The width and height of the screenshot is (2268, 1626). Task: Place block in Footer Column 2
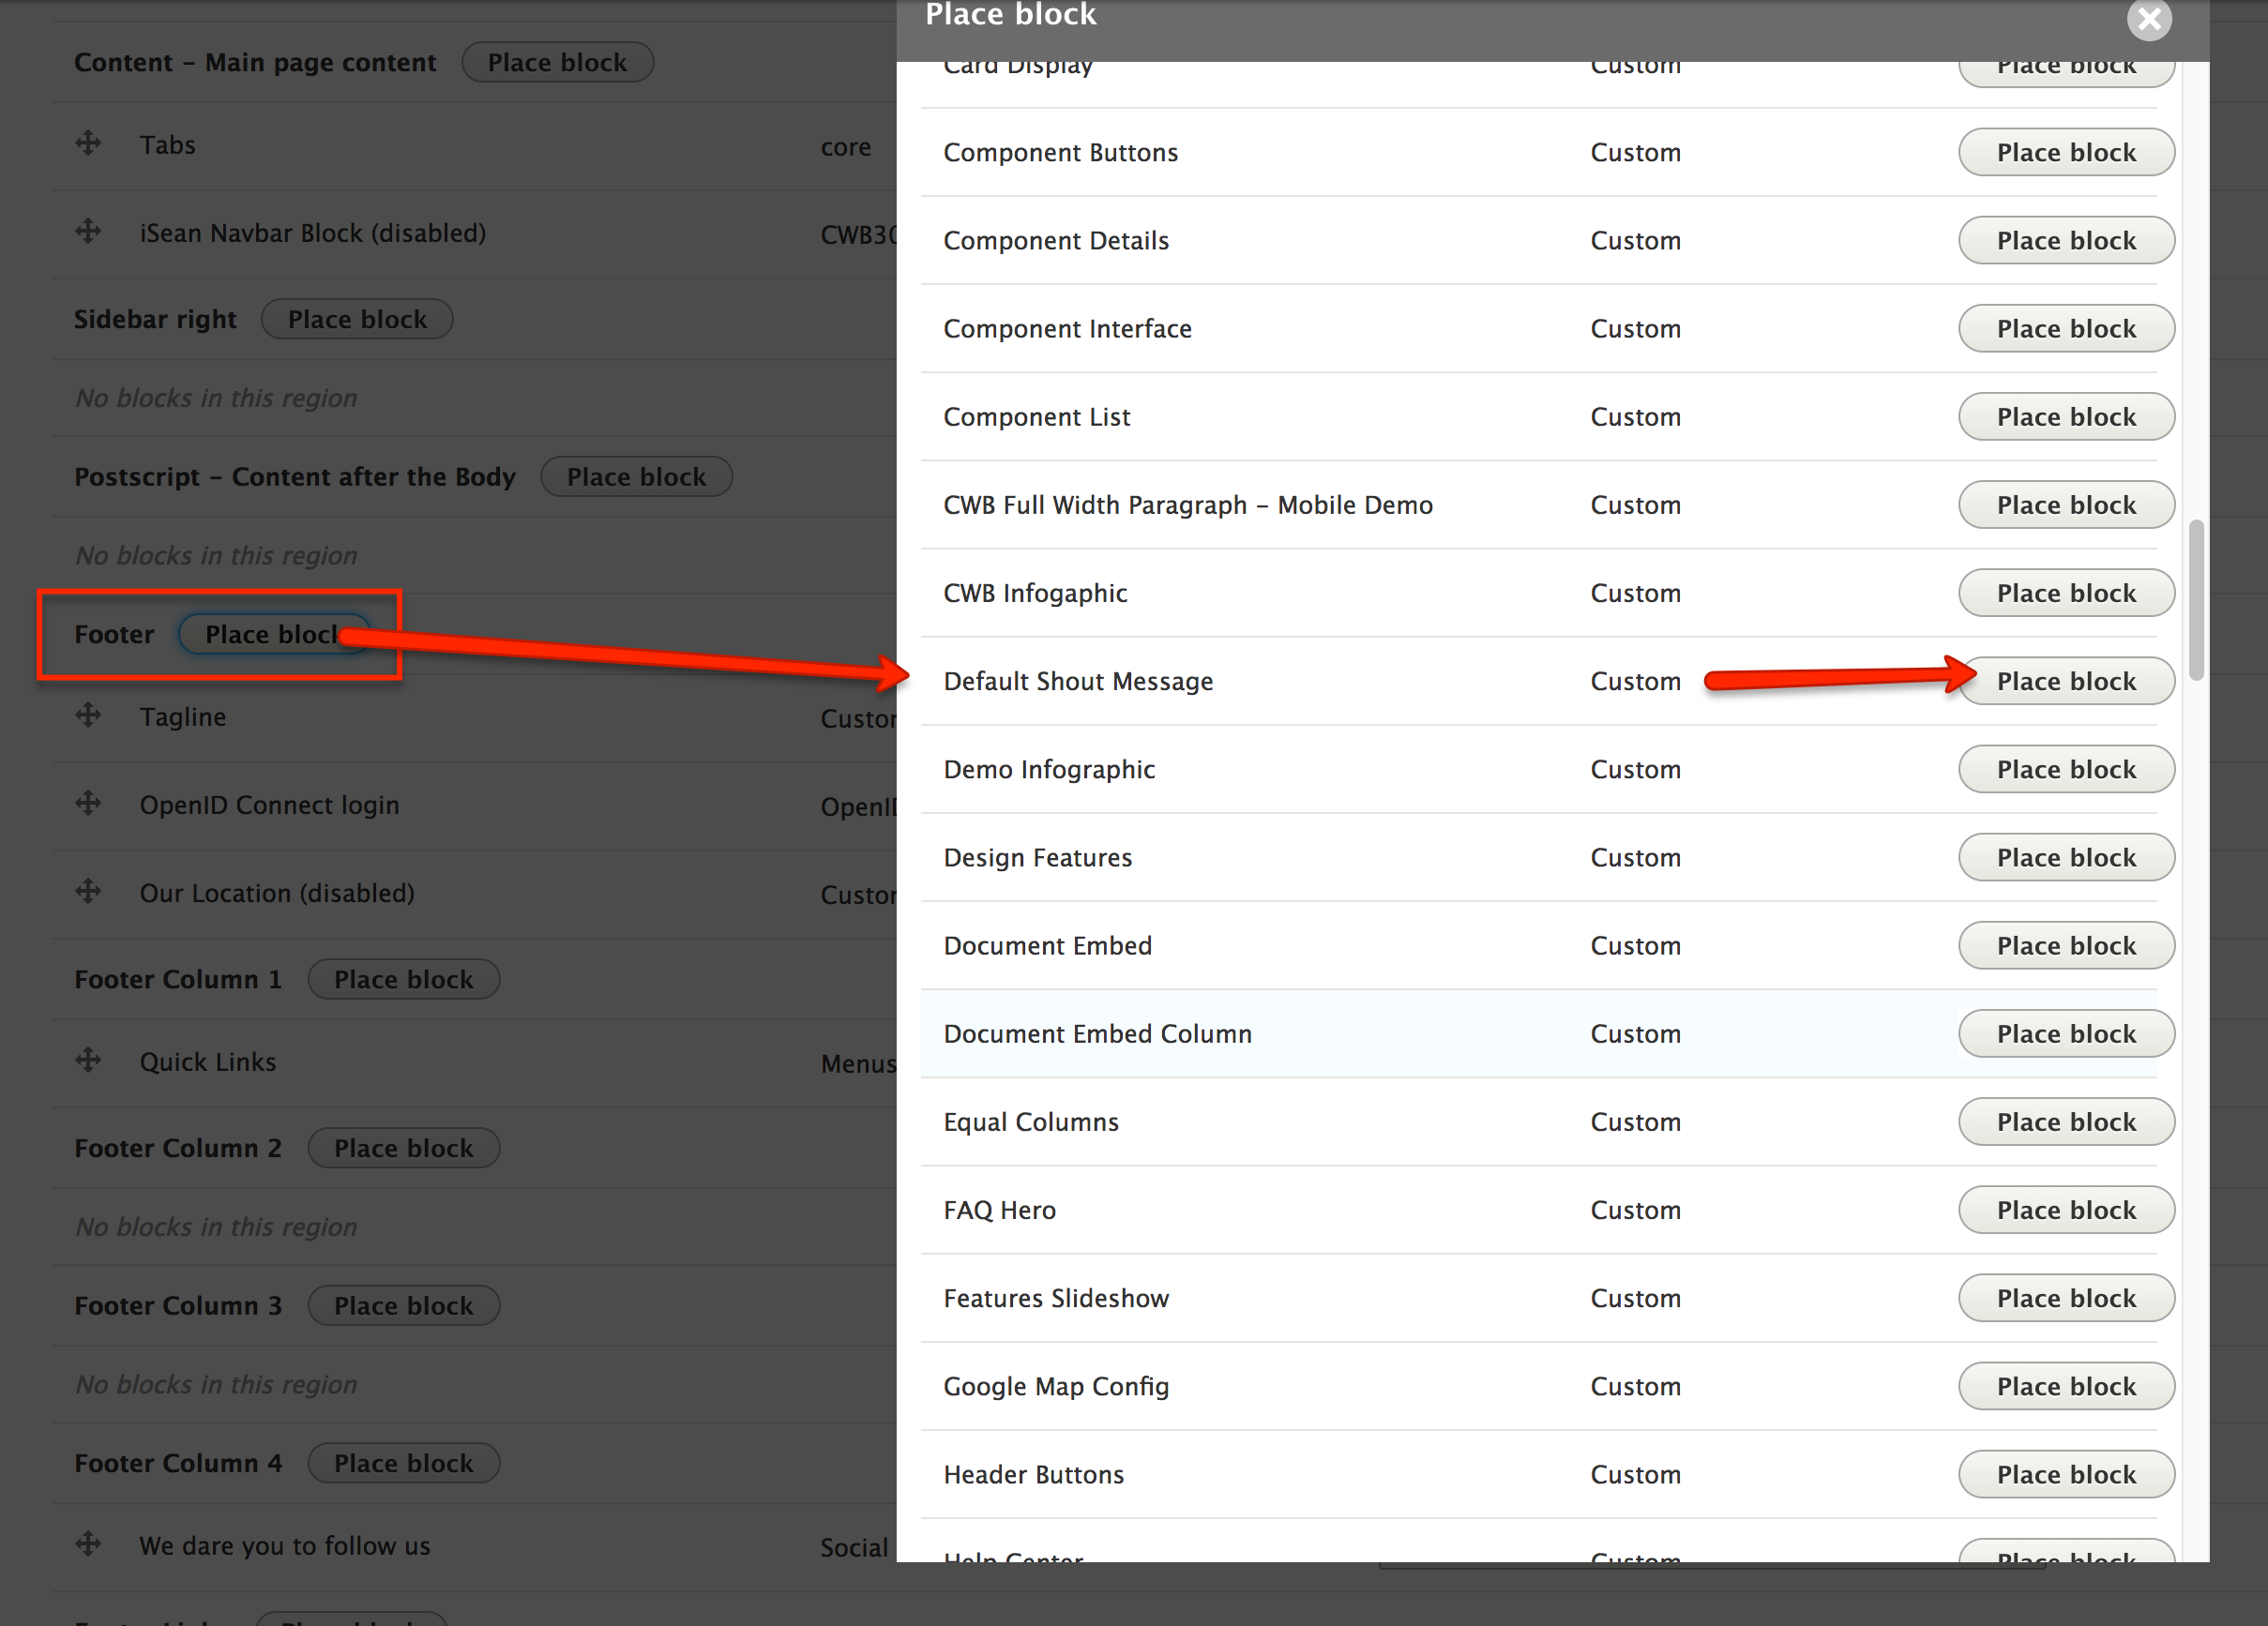(403, 1148)
